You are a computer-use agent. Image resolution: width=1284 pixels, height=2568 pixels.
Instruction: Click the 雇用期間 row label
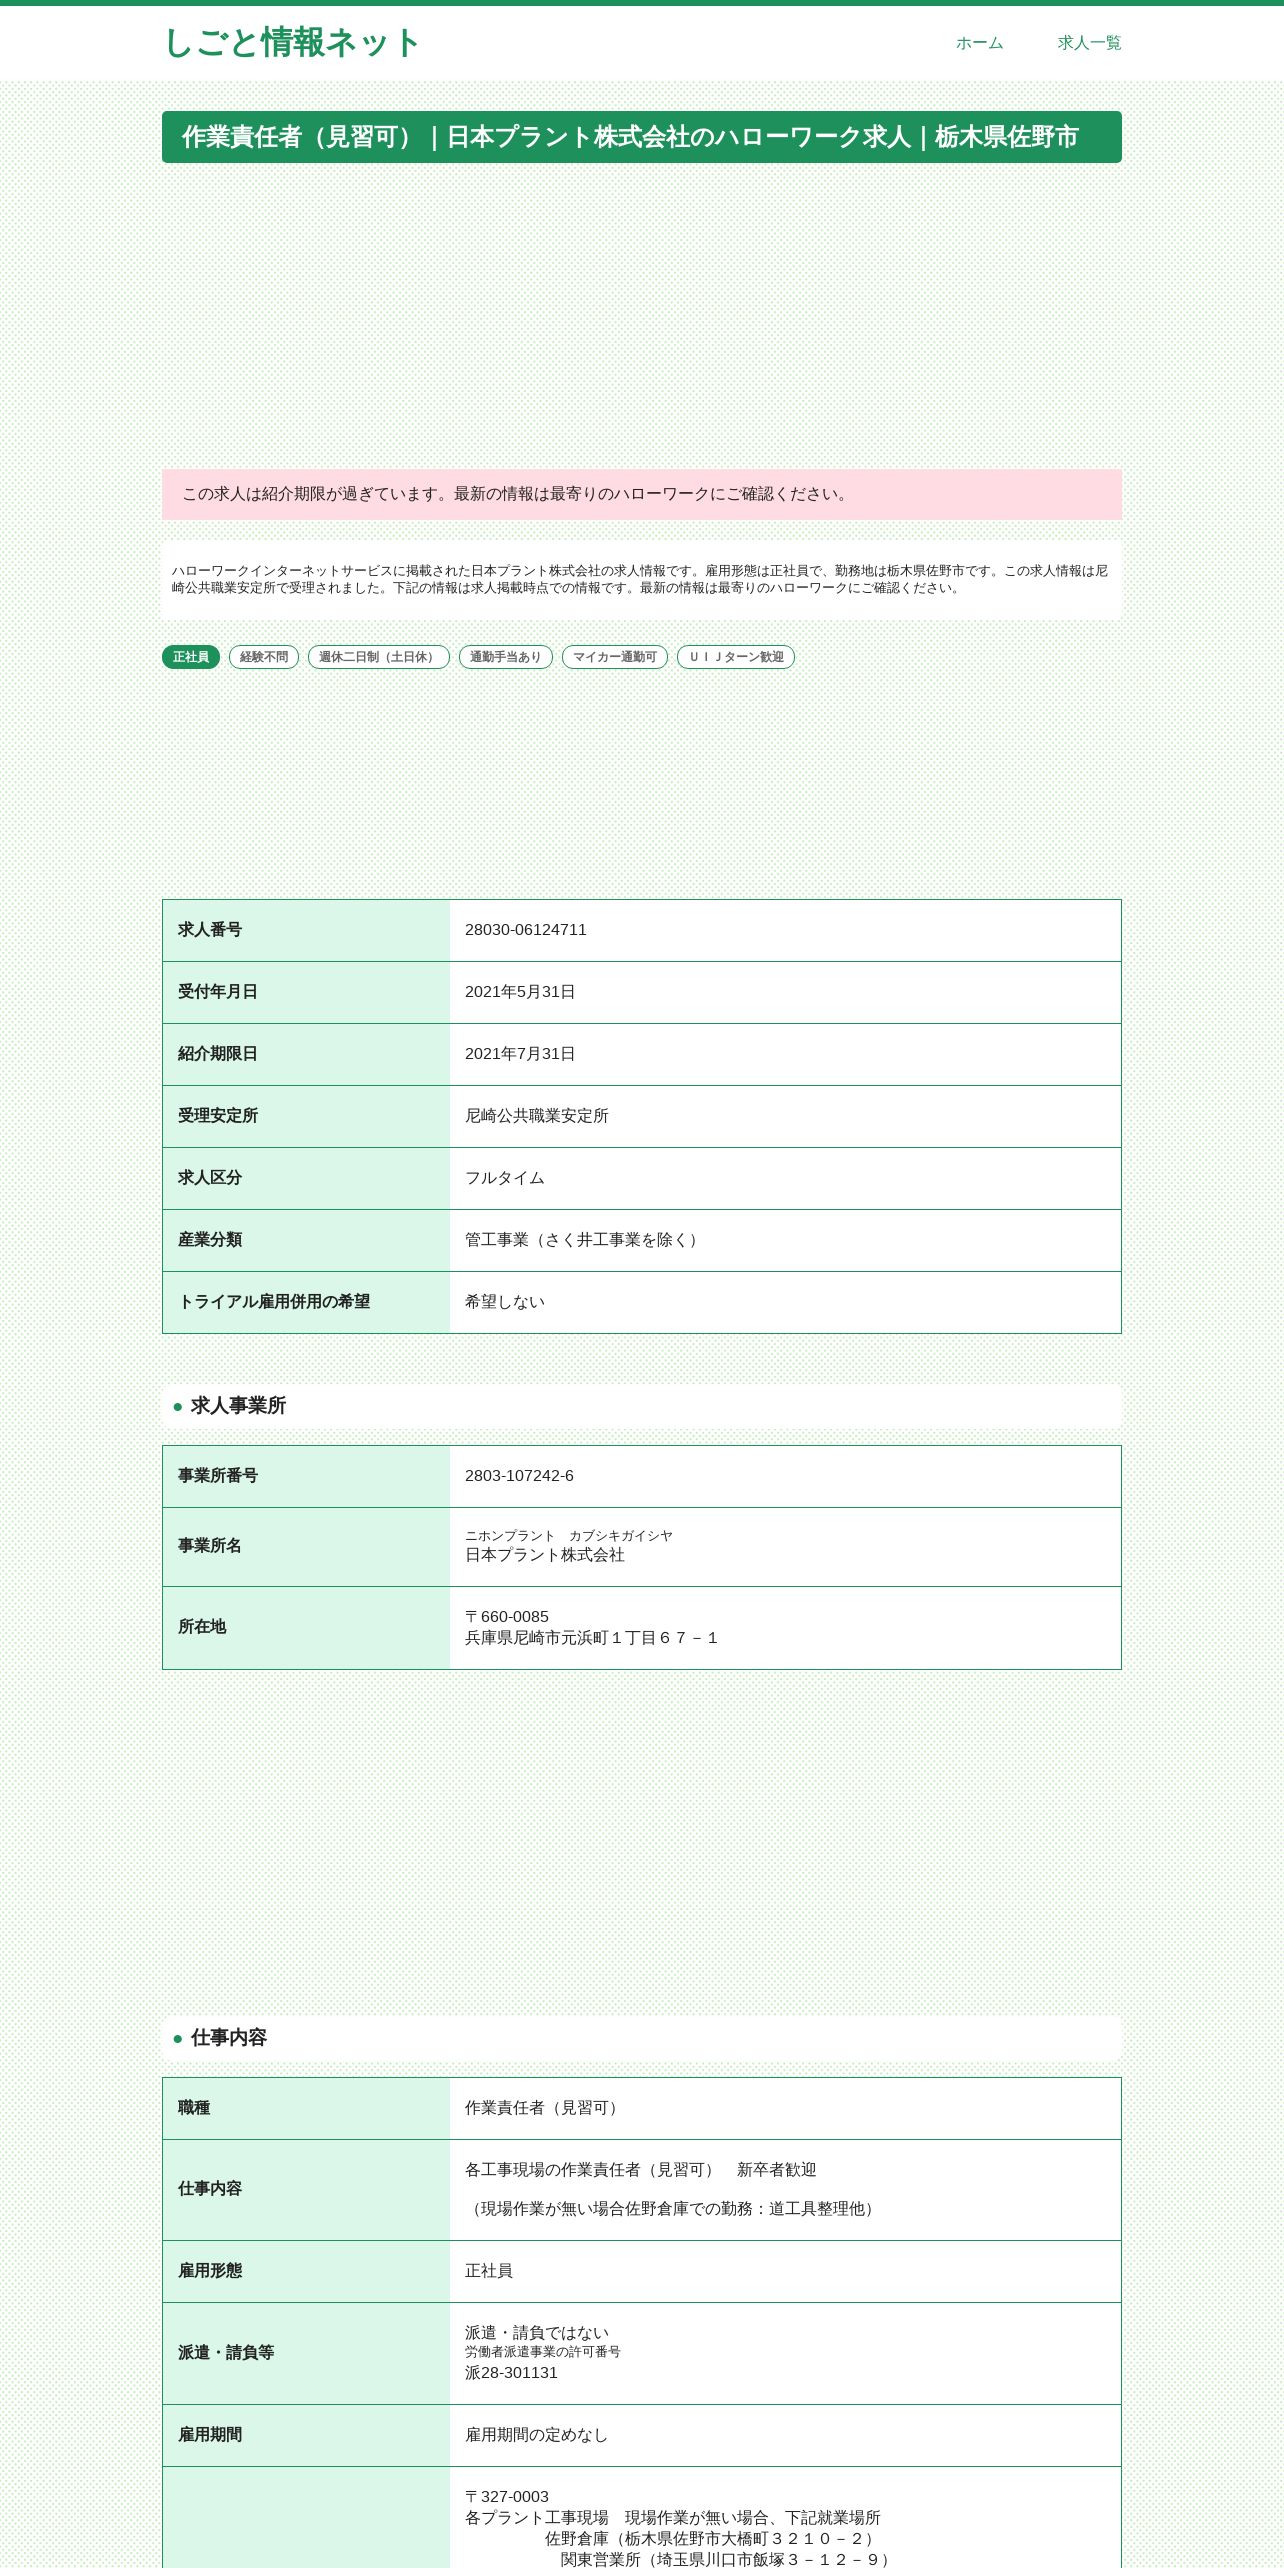click(x=210, y=2435)
